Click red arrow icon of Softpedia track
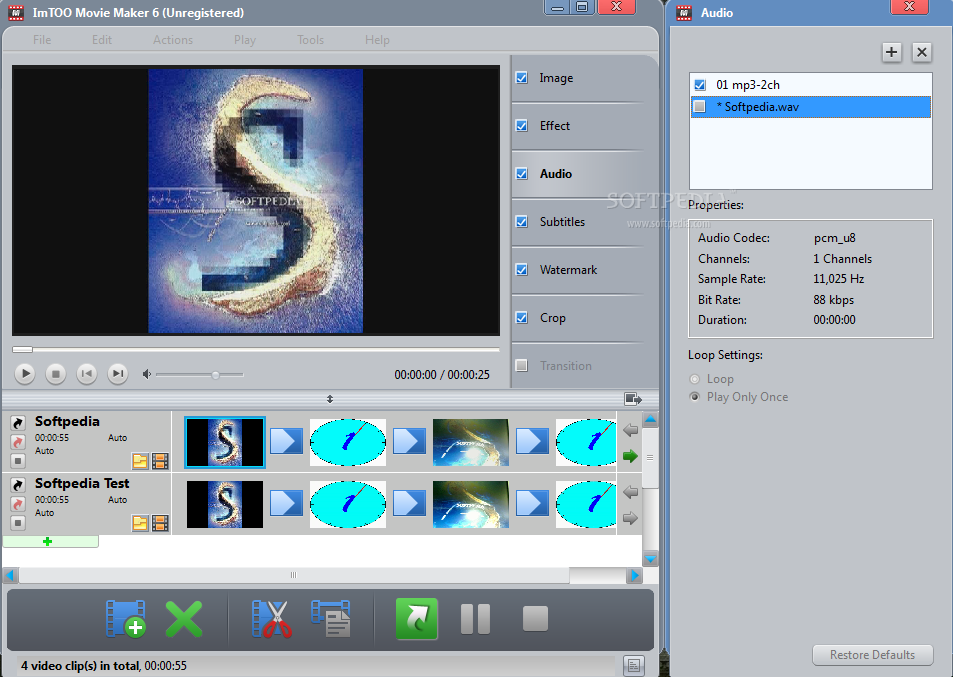This screenshot has width=953, height=677. point(18,442)
